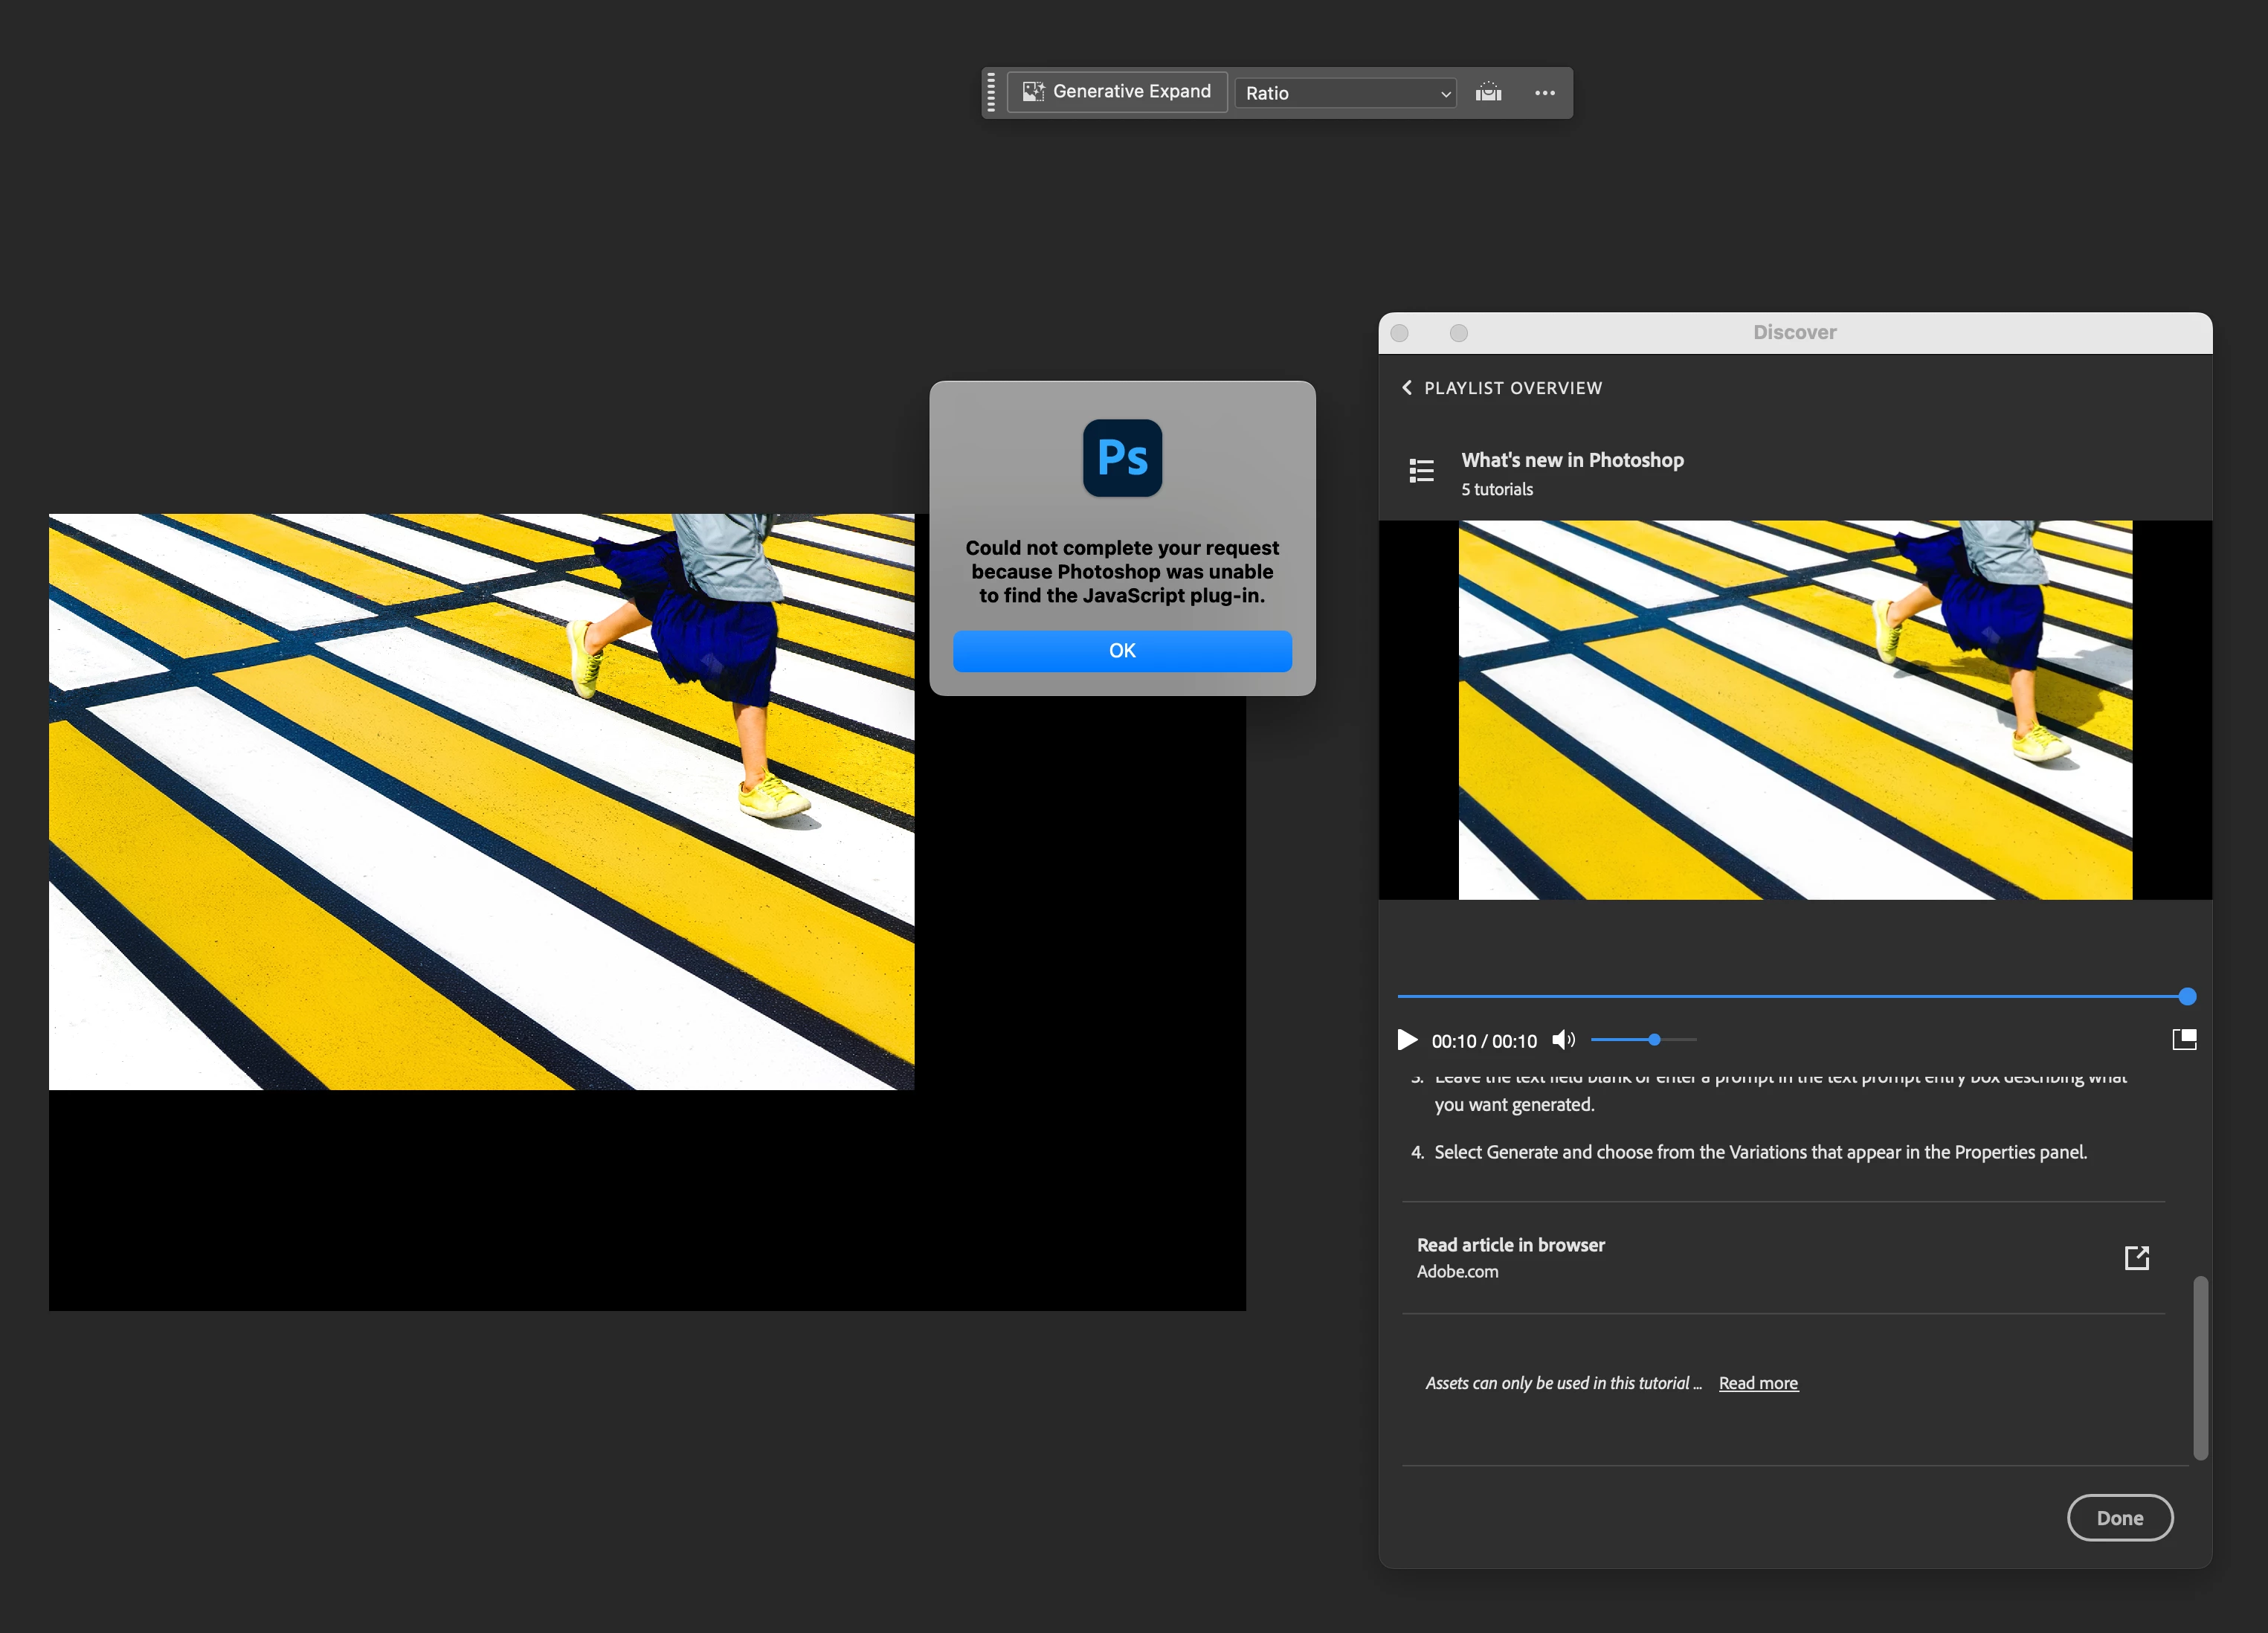This screenshot has height=1633, width=2268.
Task: Open article external link icon
Action: tap(2136, 1258)
